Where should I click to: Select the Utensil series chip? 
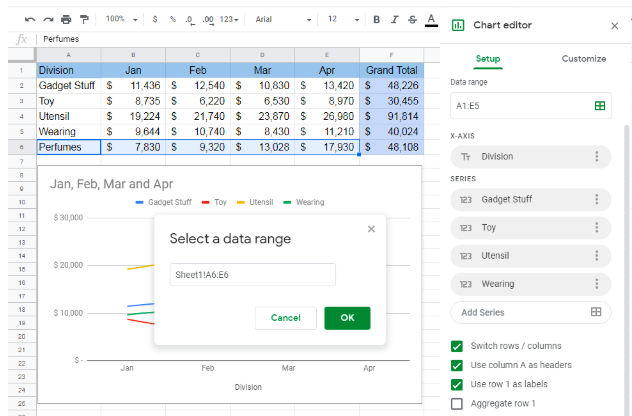tap(530, 256)
